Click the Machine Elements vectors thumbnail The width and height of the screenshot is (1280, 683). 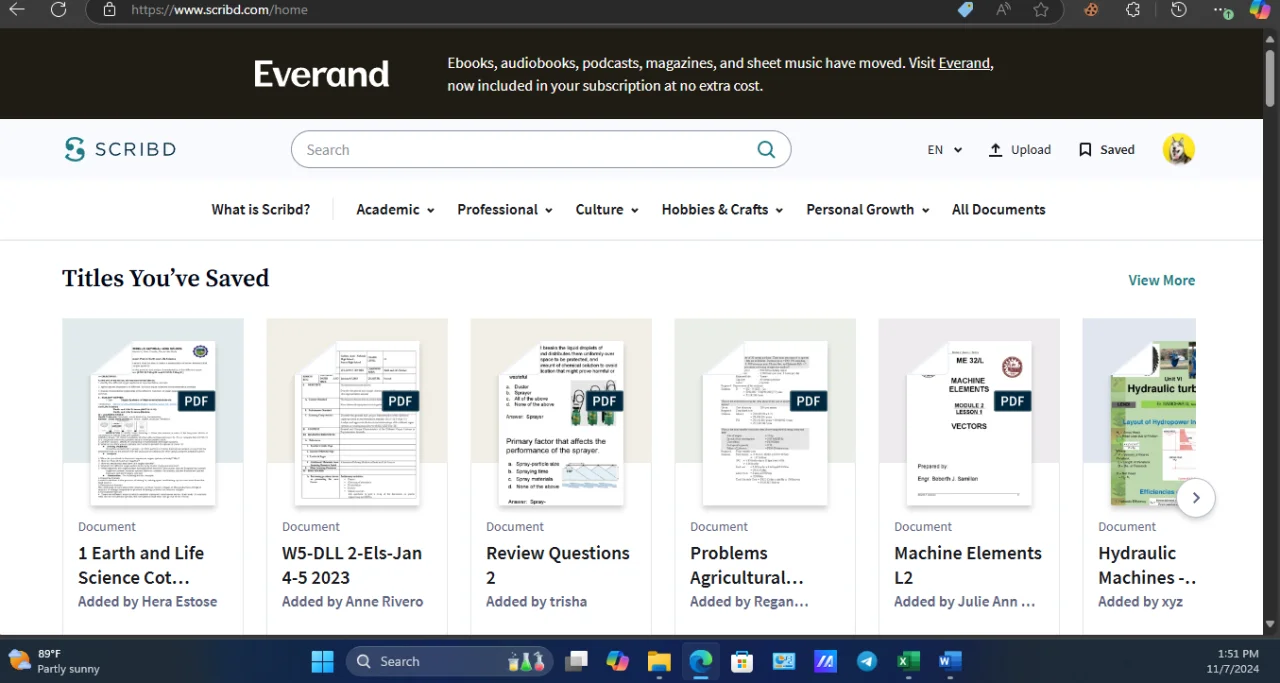(x=969, y=422)
